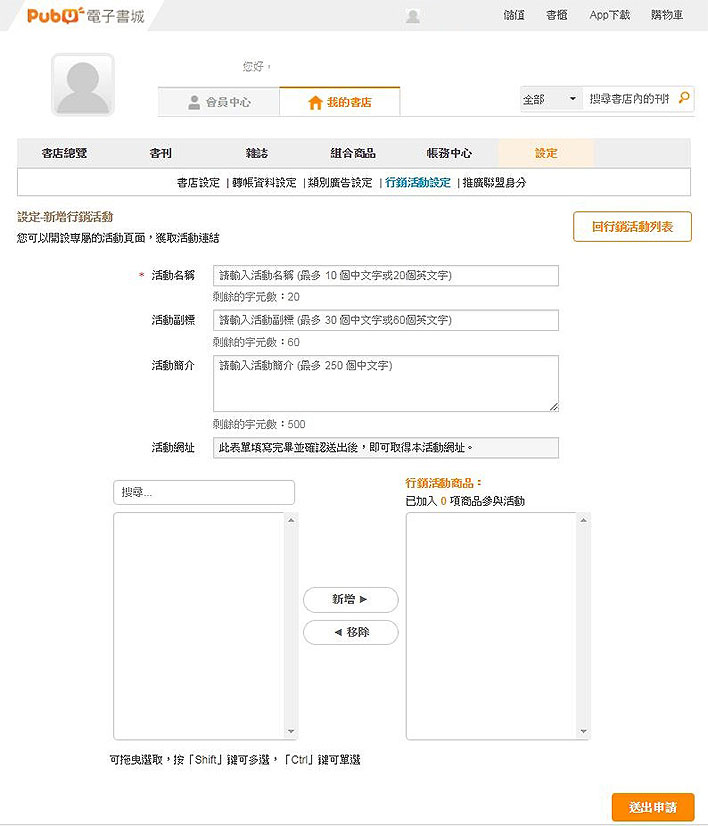The image size is (708, 826).
Task: Click the user avatar icon in header
Action: coord(413,16)
